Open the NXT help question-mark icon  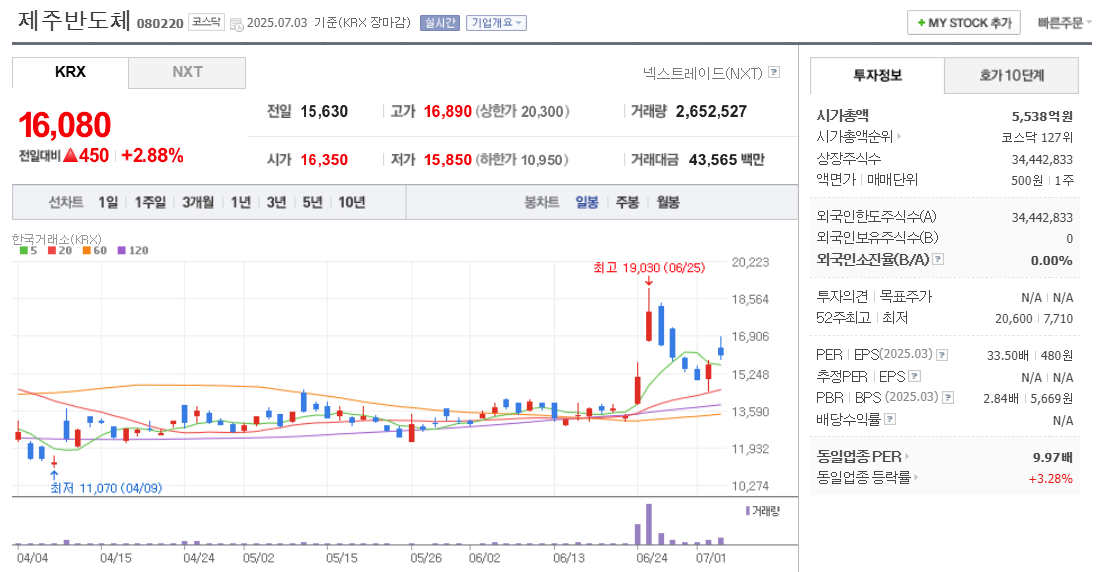pyautogui.click(x=774, y=72)
